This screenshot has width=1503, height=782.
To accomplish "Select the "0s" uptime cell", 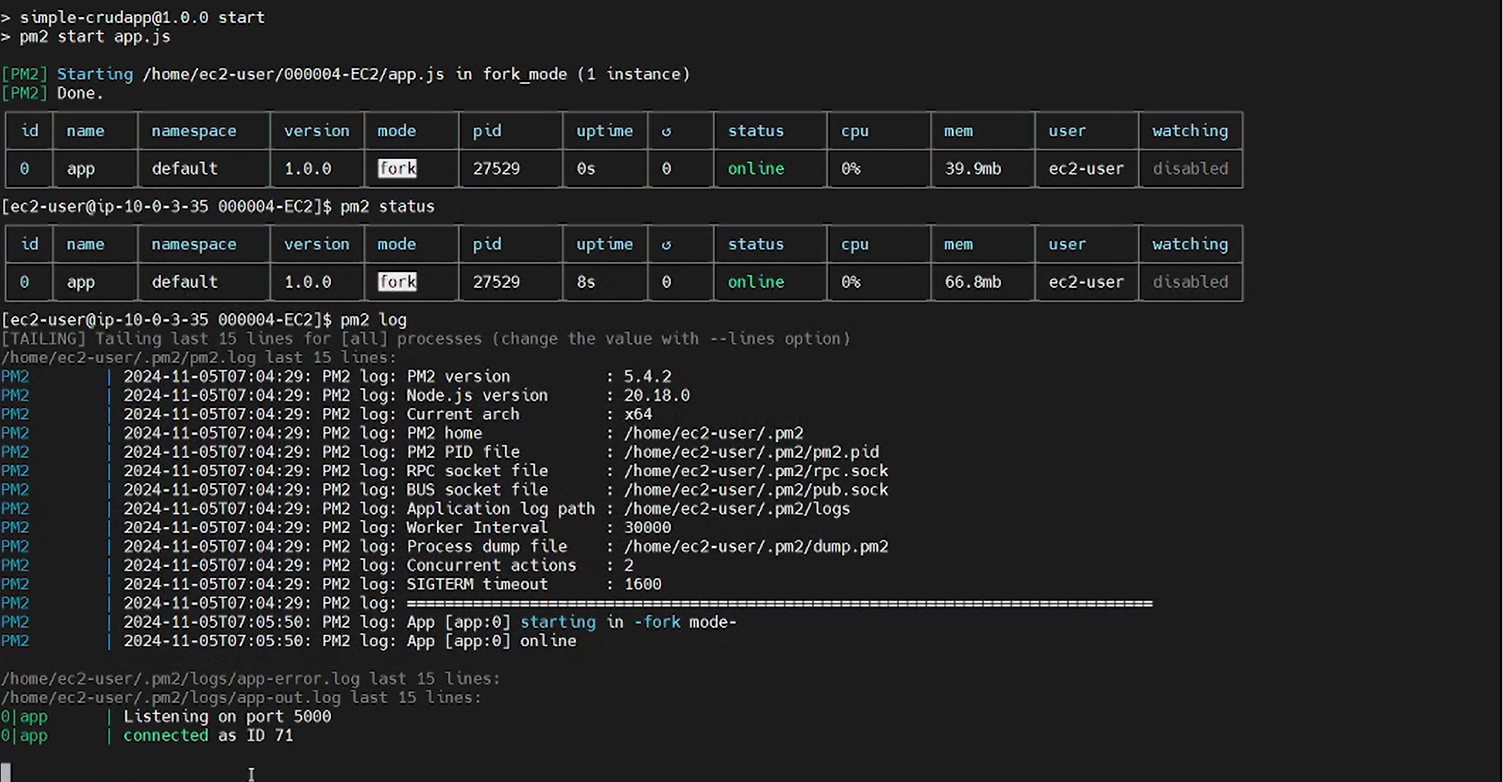I will pos(586,168).
